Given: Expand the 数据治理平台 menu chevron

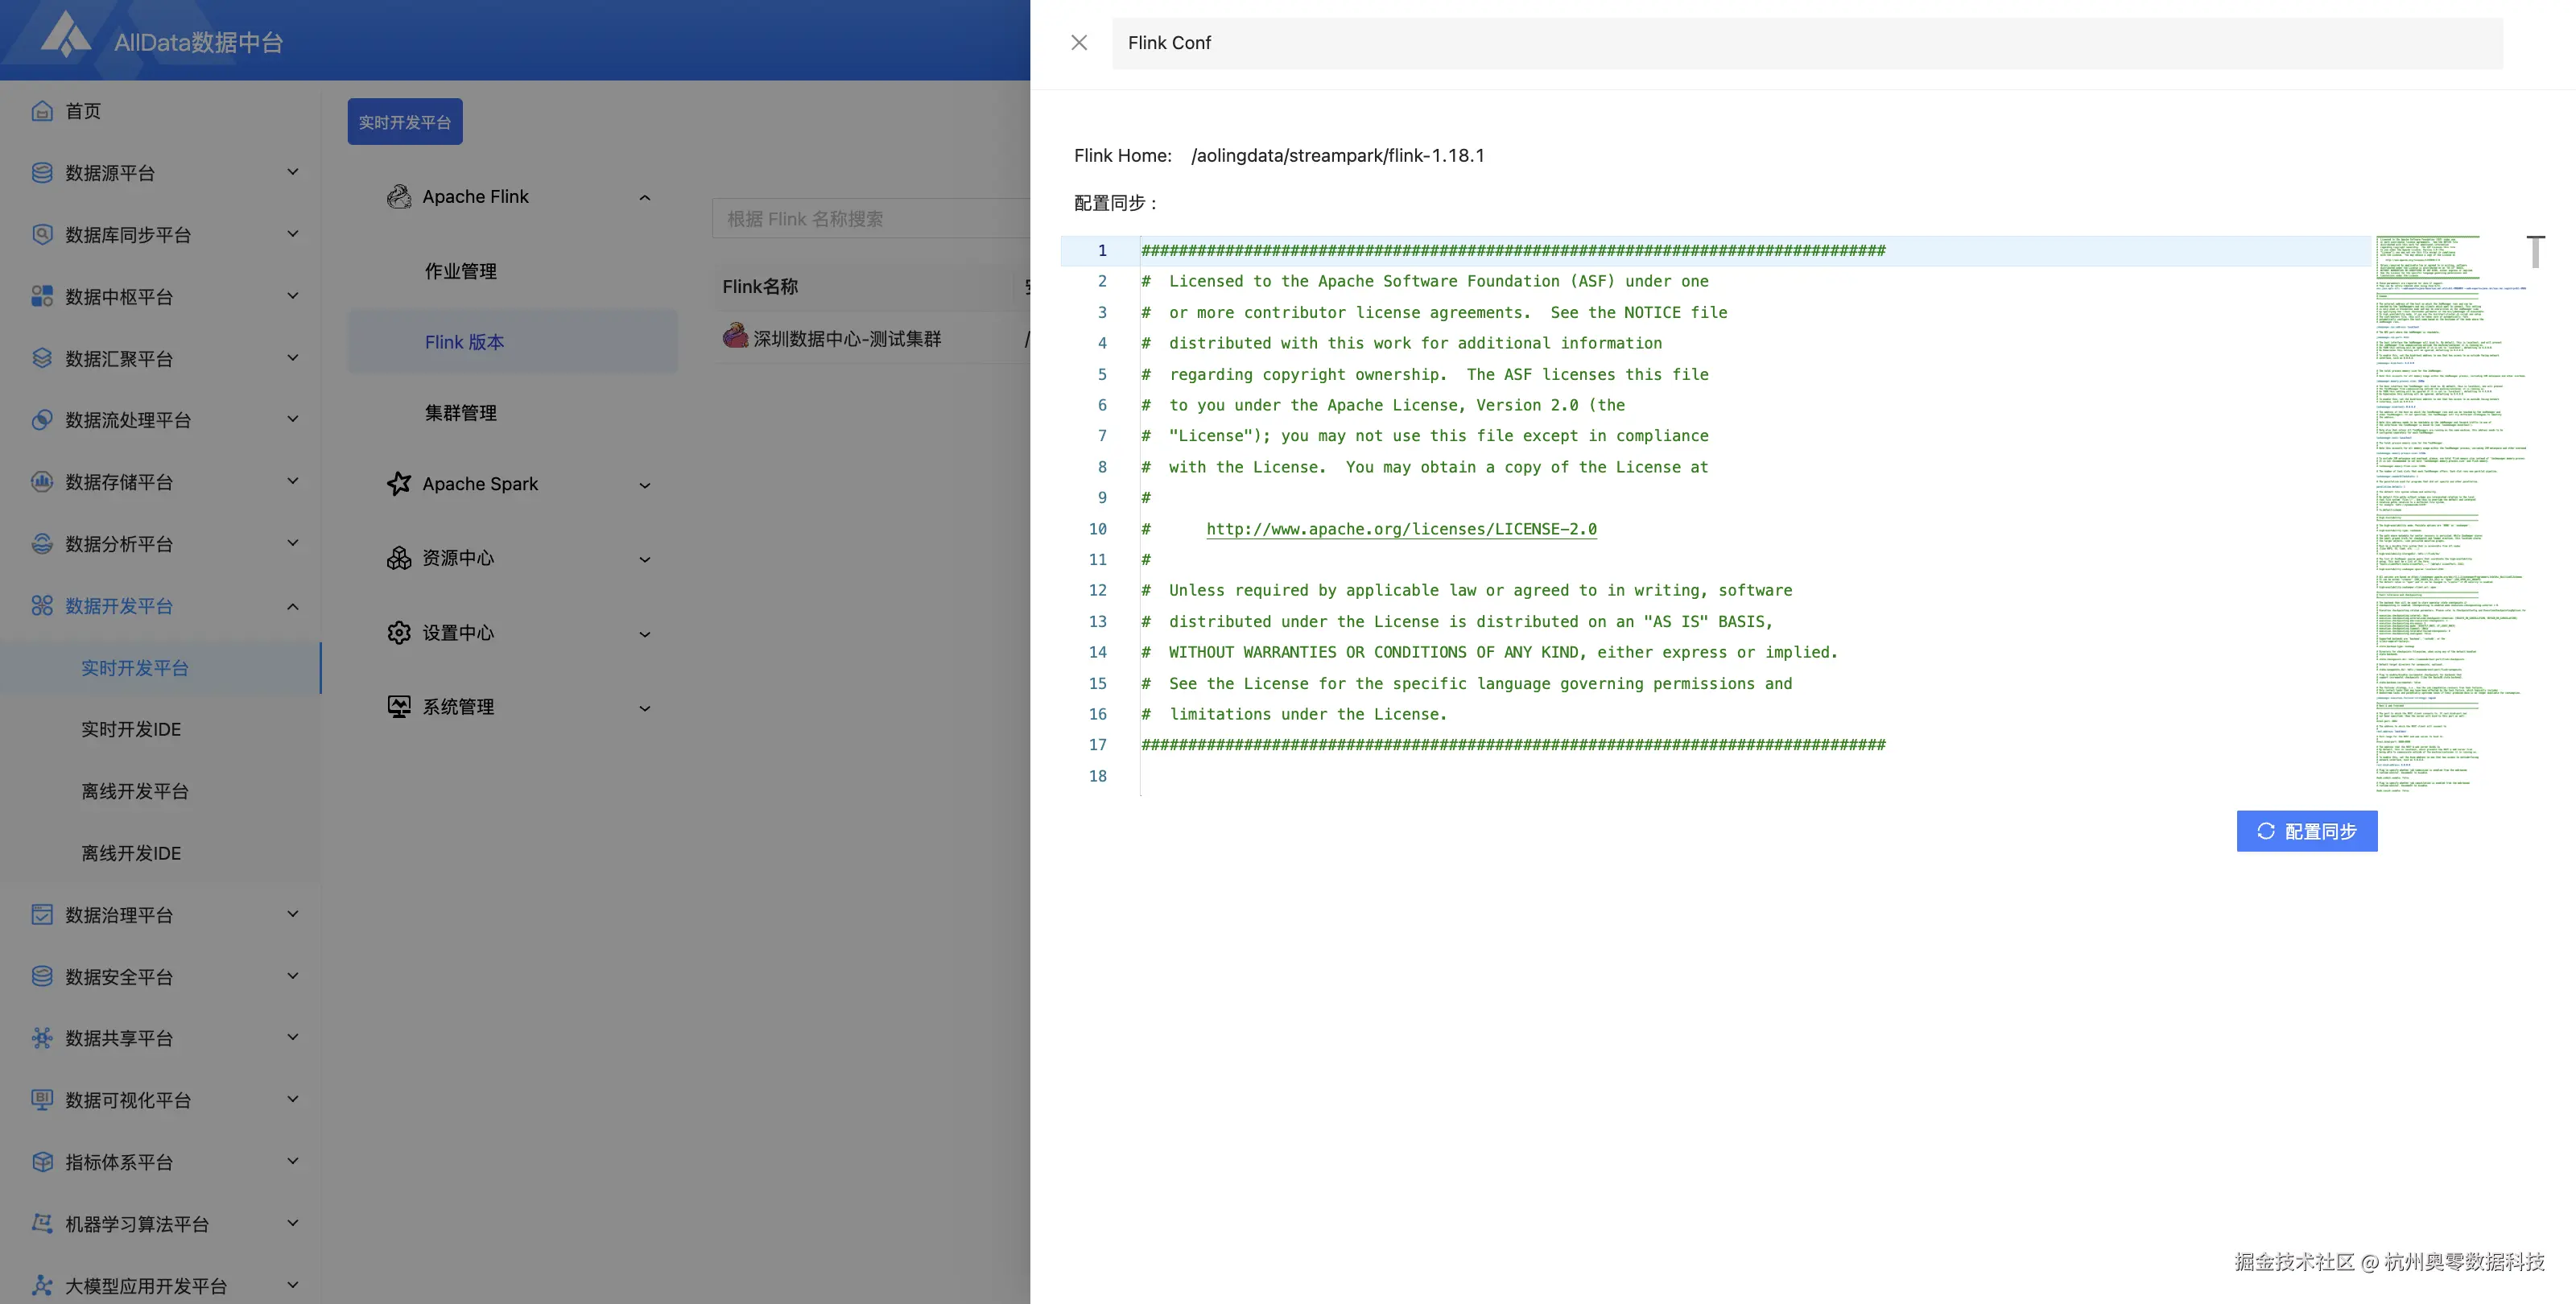Looking at the screenshot, I should click(293, 914).
